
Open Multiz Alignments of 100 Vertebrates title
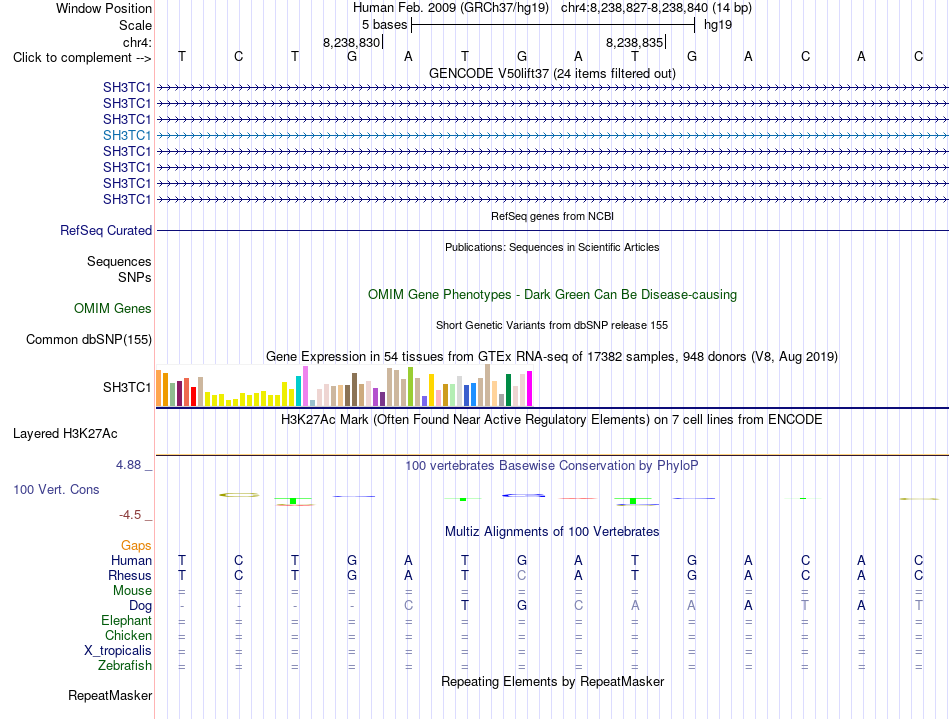coord(552,531)
